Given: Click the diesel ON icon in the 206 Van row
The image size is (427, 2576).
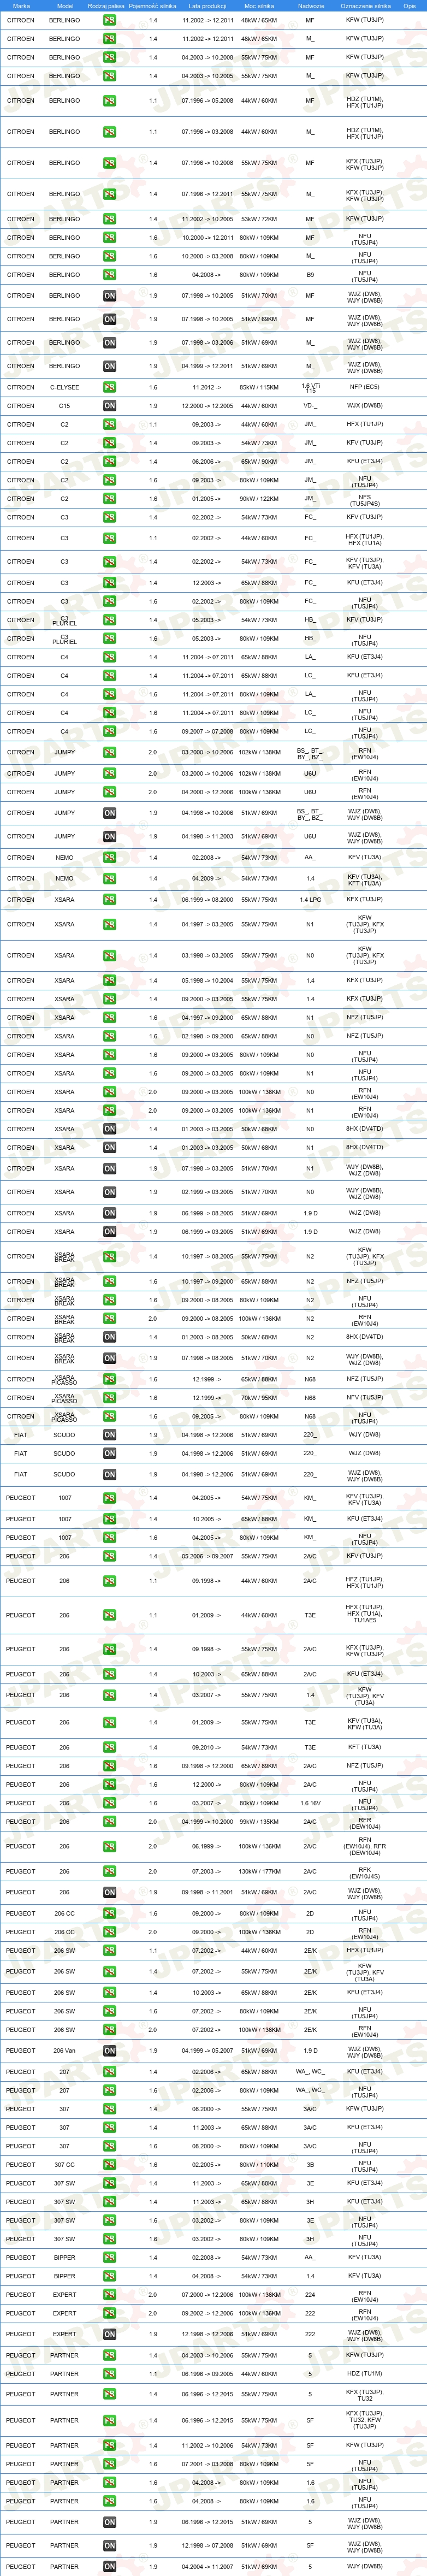Looking at the screenshot, I should tap(109, 2051).
